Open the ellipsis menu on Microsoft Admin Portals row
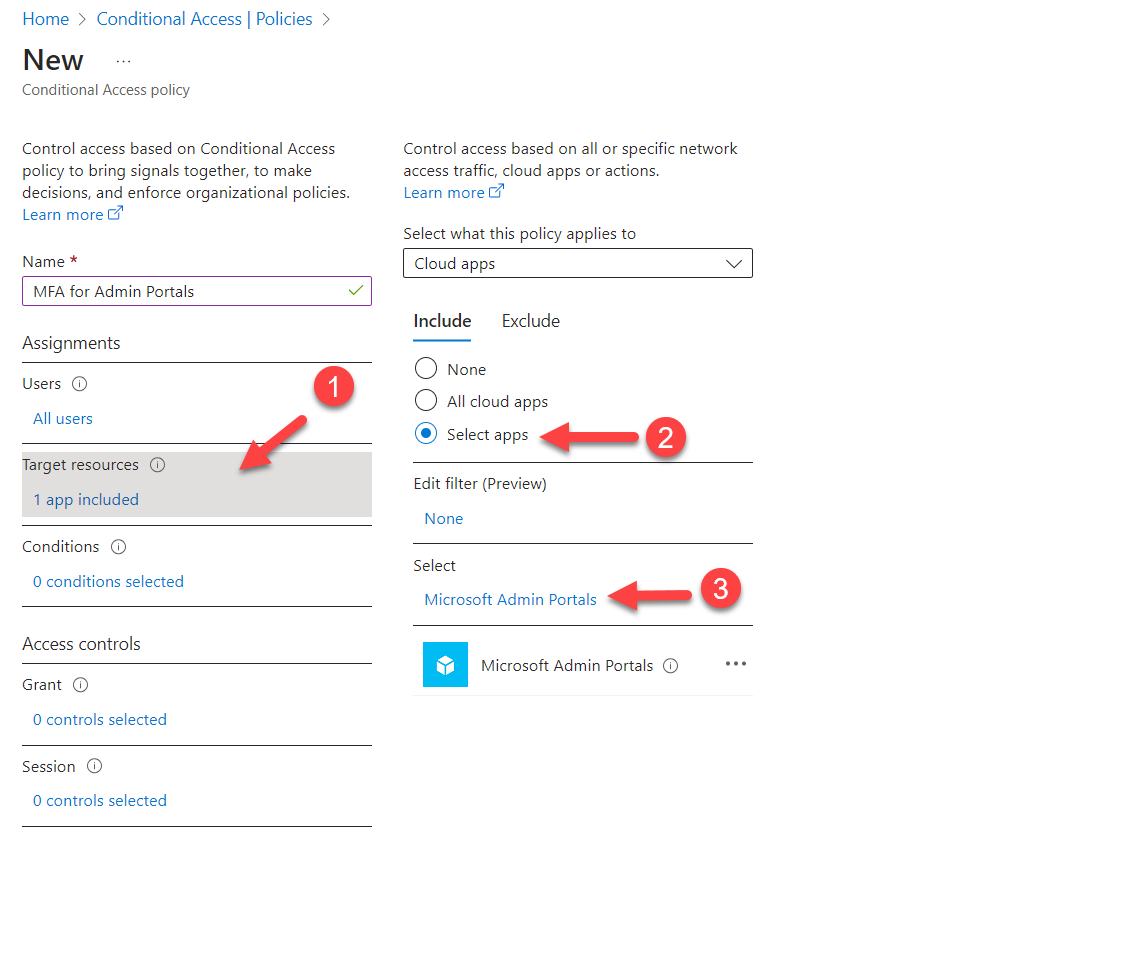 click(x=735, y=664)
